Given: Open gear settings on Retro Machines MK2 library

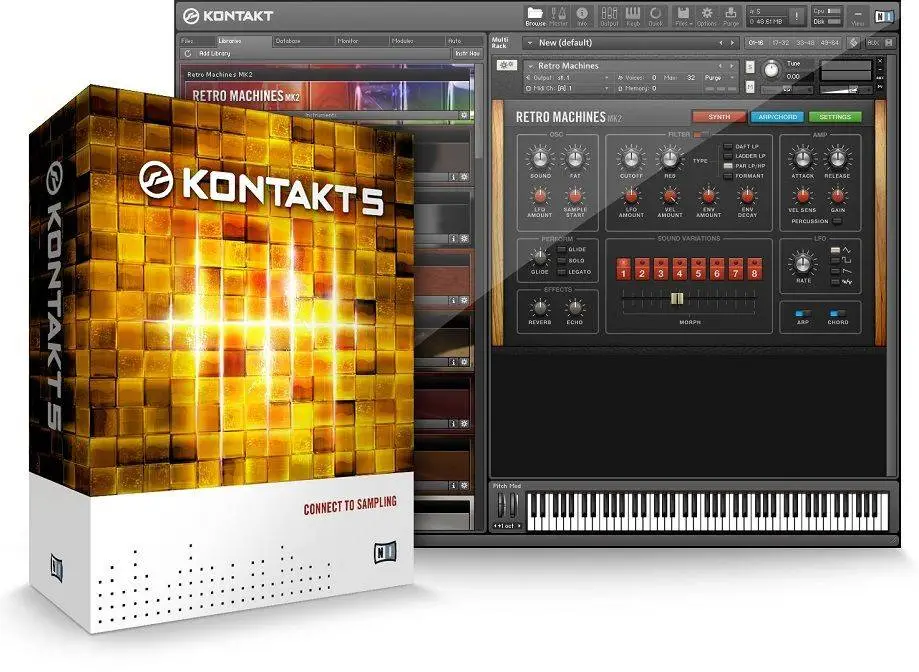Looking at the screenshot, I should pos(464,115).
